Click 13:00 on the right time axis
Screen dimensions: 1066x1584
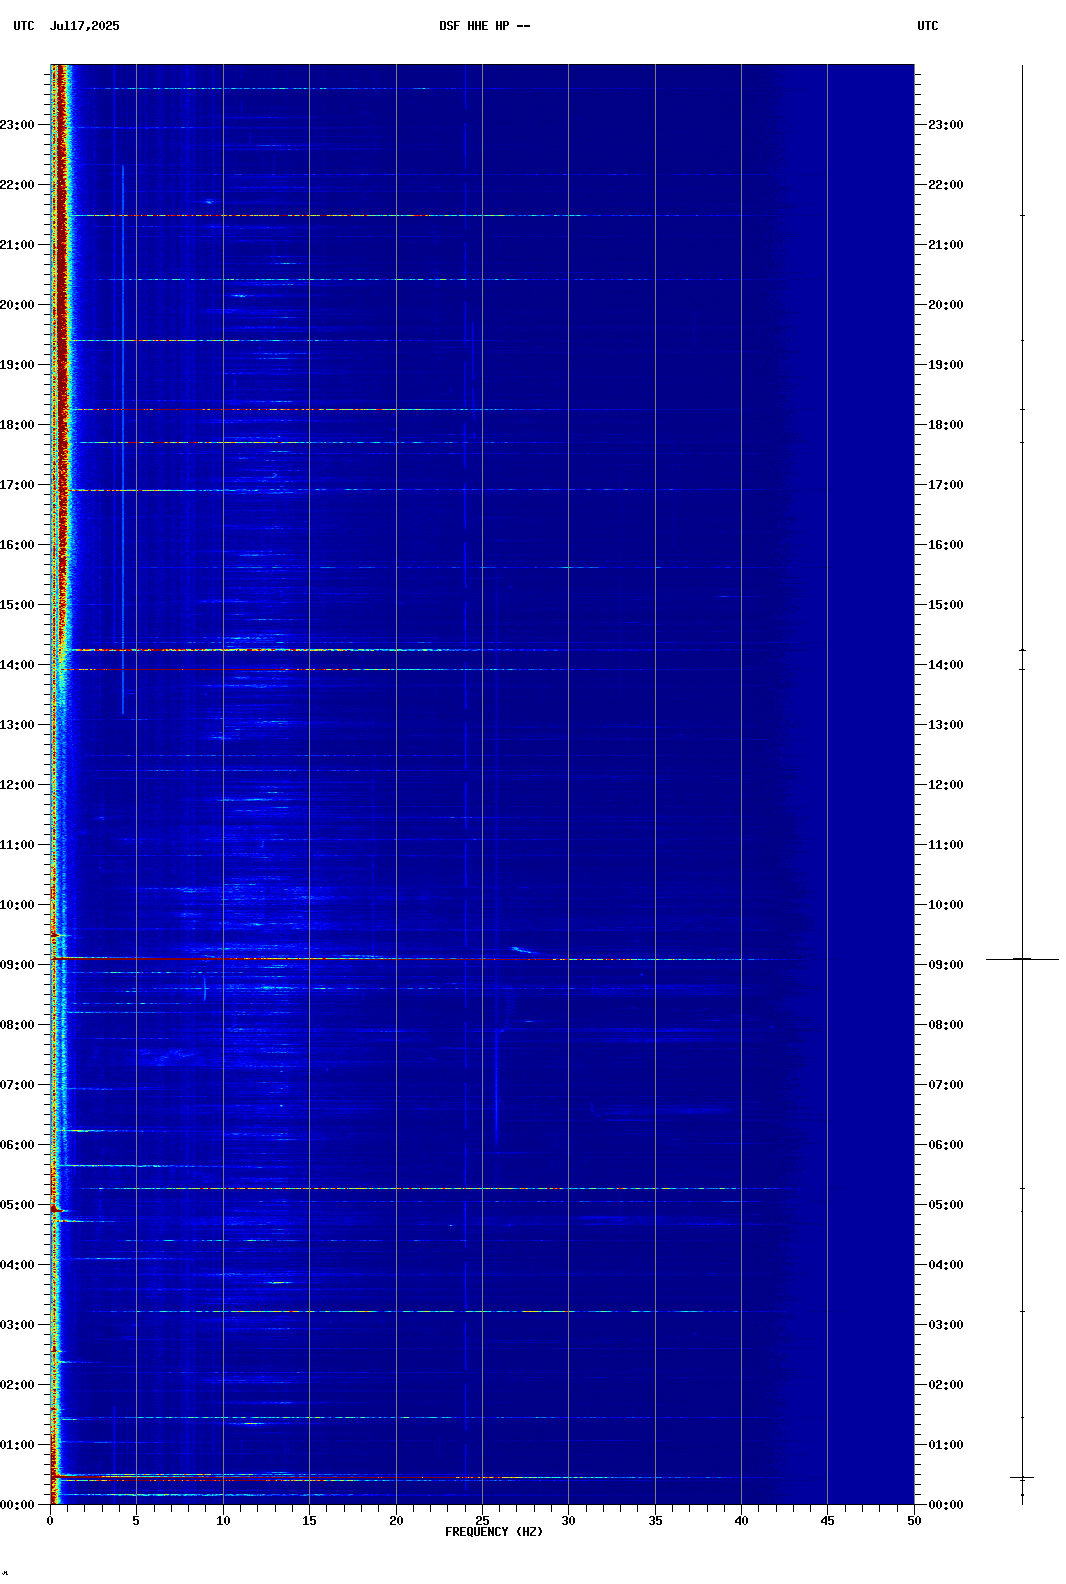coord(946,725)
